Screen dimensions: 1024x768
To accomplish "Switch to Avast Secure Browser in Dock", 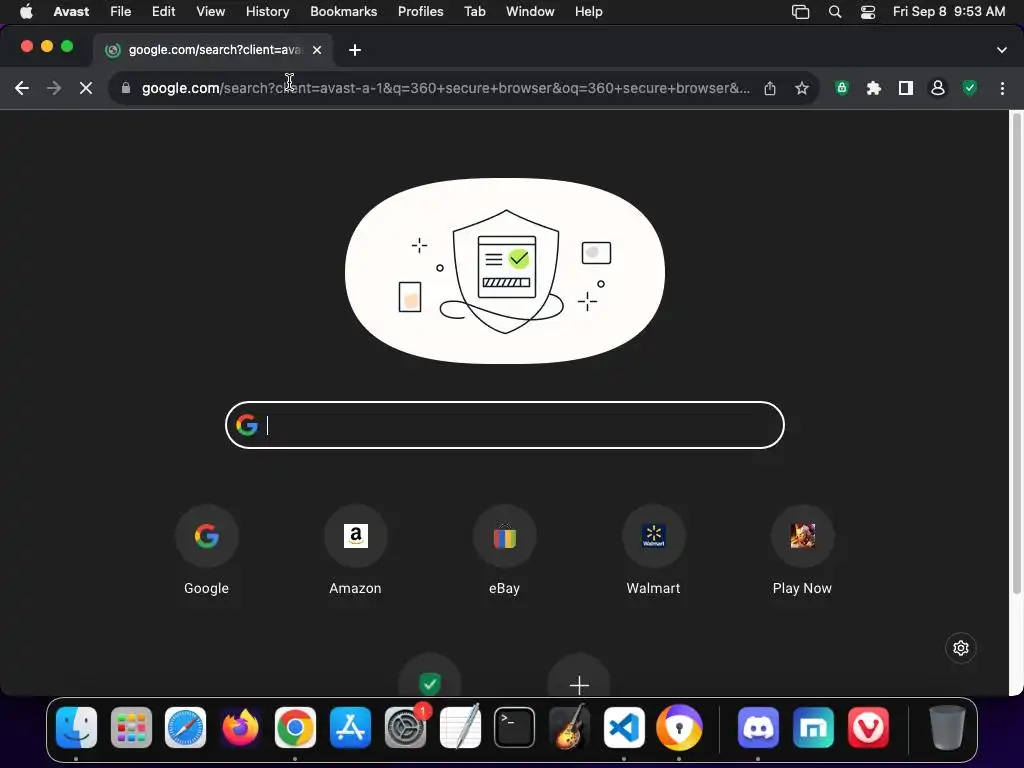I will tap(679, 728).
